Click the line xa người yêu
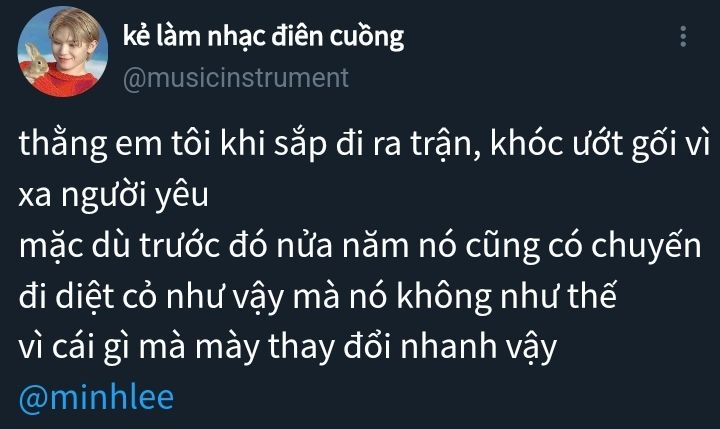The image size is (720, 429). pyautogui.click(x=113, y=195)
